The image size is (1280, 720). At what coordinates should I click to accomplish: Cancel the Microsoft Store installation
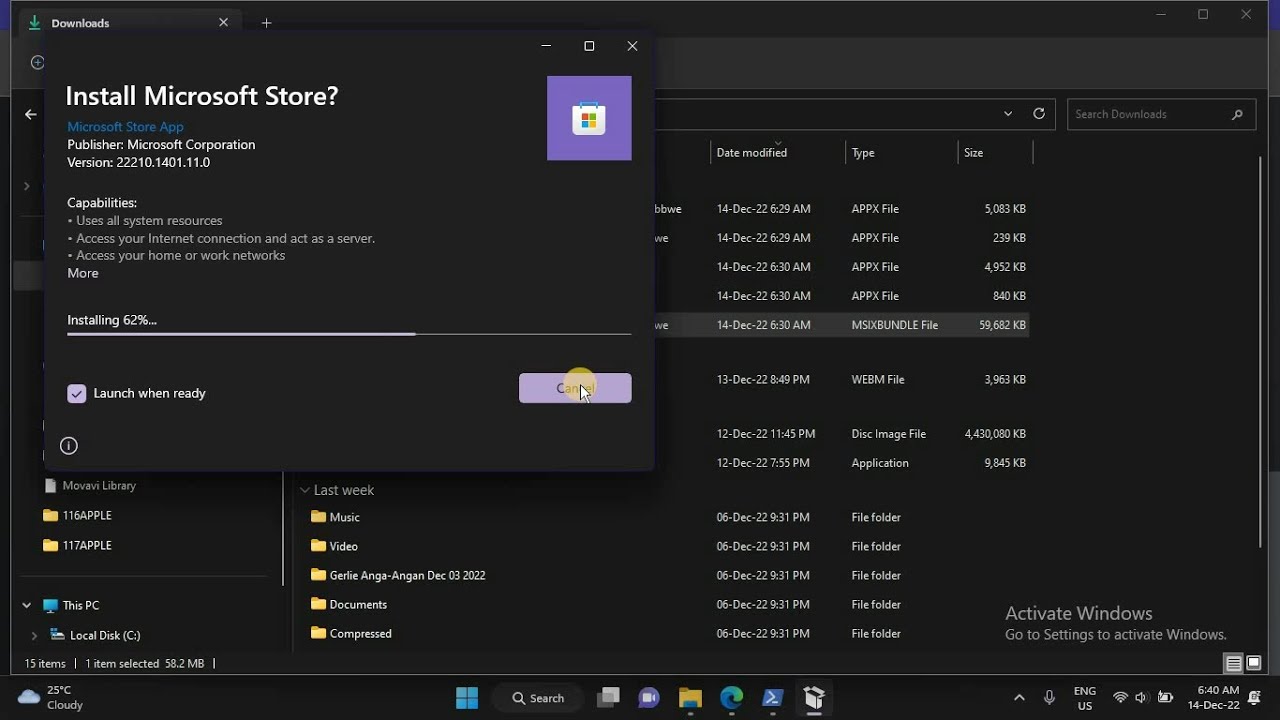[x=575, y=388]
